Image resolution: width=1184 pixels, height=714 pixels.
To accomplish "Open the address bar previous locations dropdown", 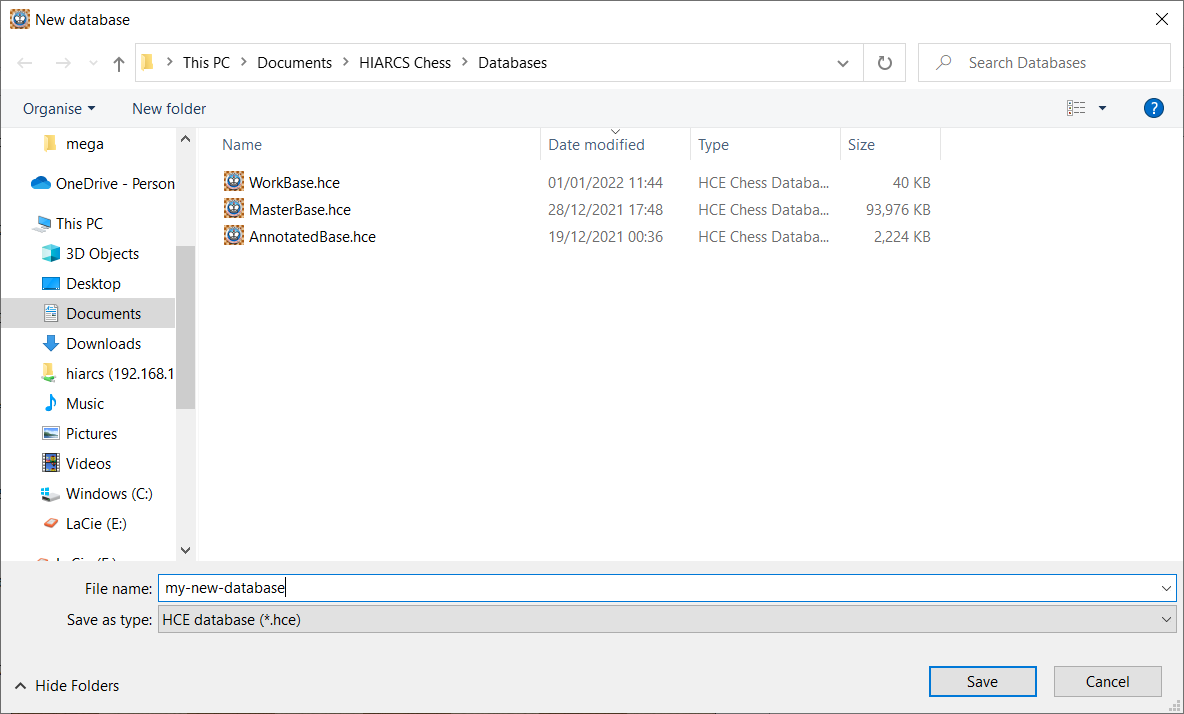I will click(x=842, y=63).
